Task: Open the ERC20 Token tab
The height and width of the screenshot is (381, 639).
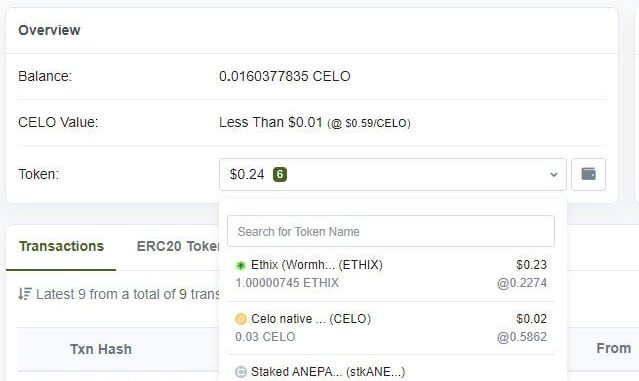Action: click(178, 246)
